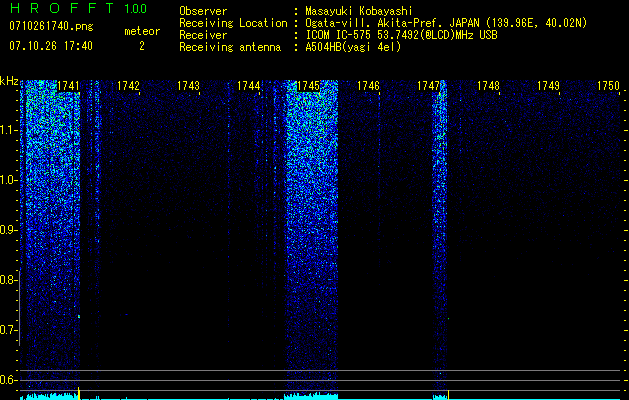Select the file name 0710261740.png
629x400 pixels.
pos(51,26)
